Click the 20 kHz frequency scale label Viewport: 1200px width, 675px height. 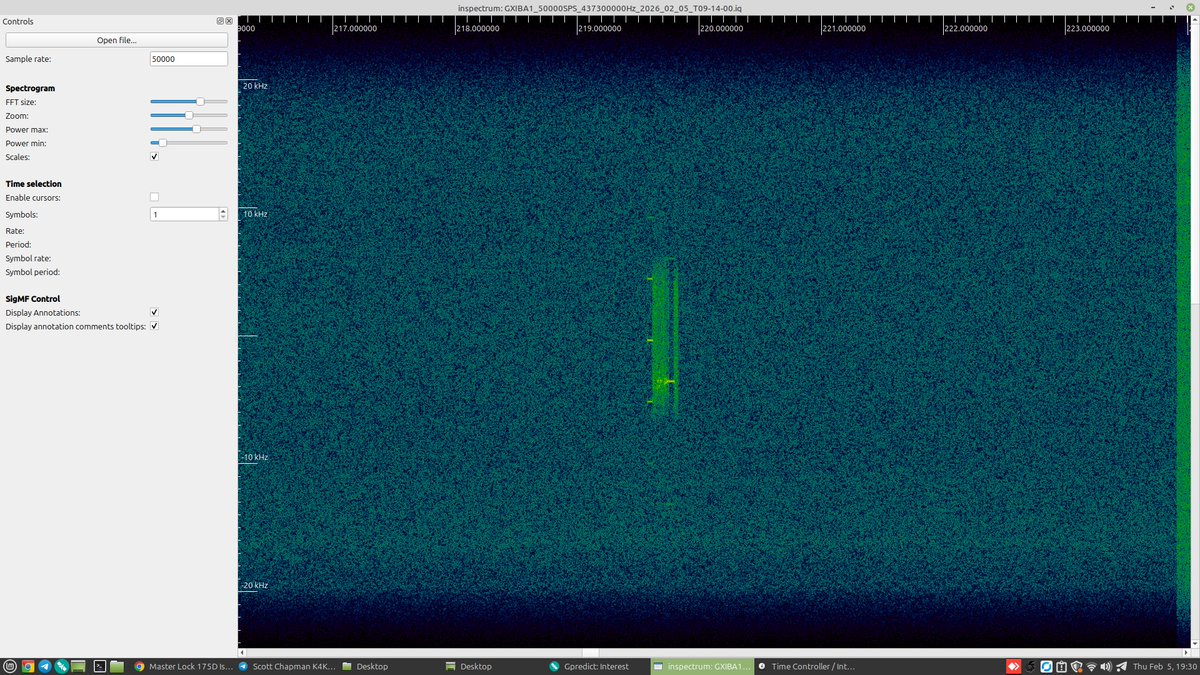click(x=255, y=86)
